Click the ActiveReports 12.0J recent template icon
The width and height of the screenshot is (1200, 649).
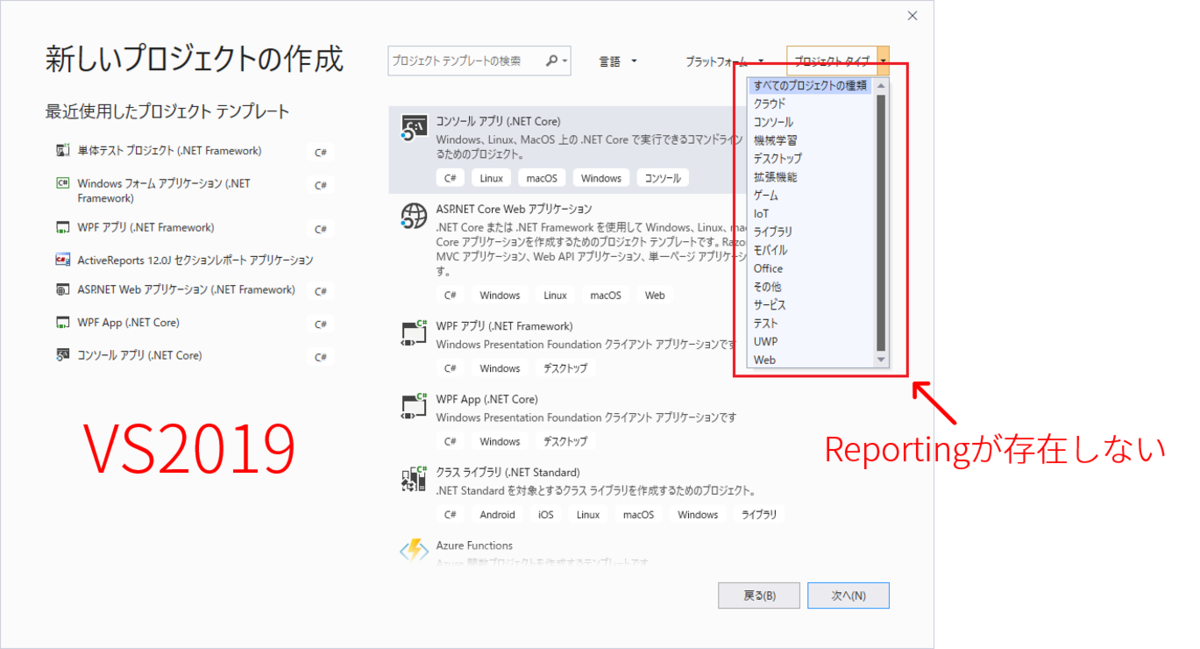62,260
